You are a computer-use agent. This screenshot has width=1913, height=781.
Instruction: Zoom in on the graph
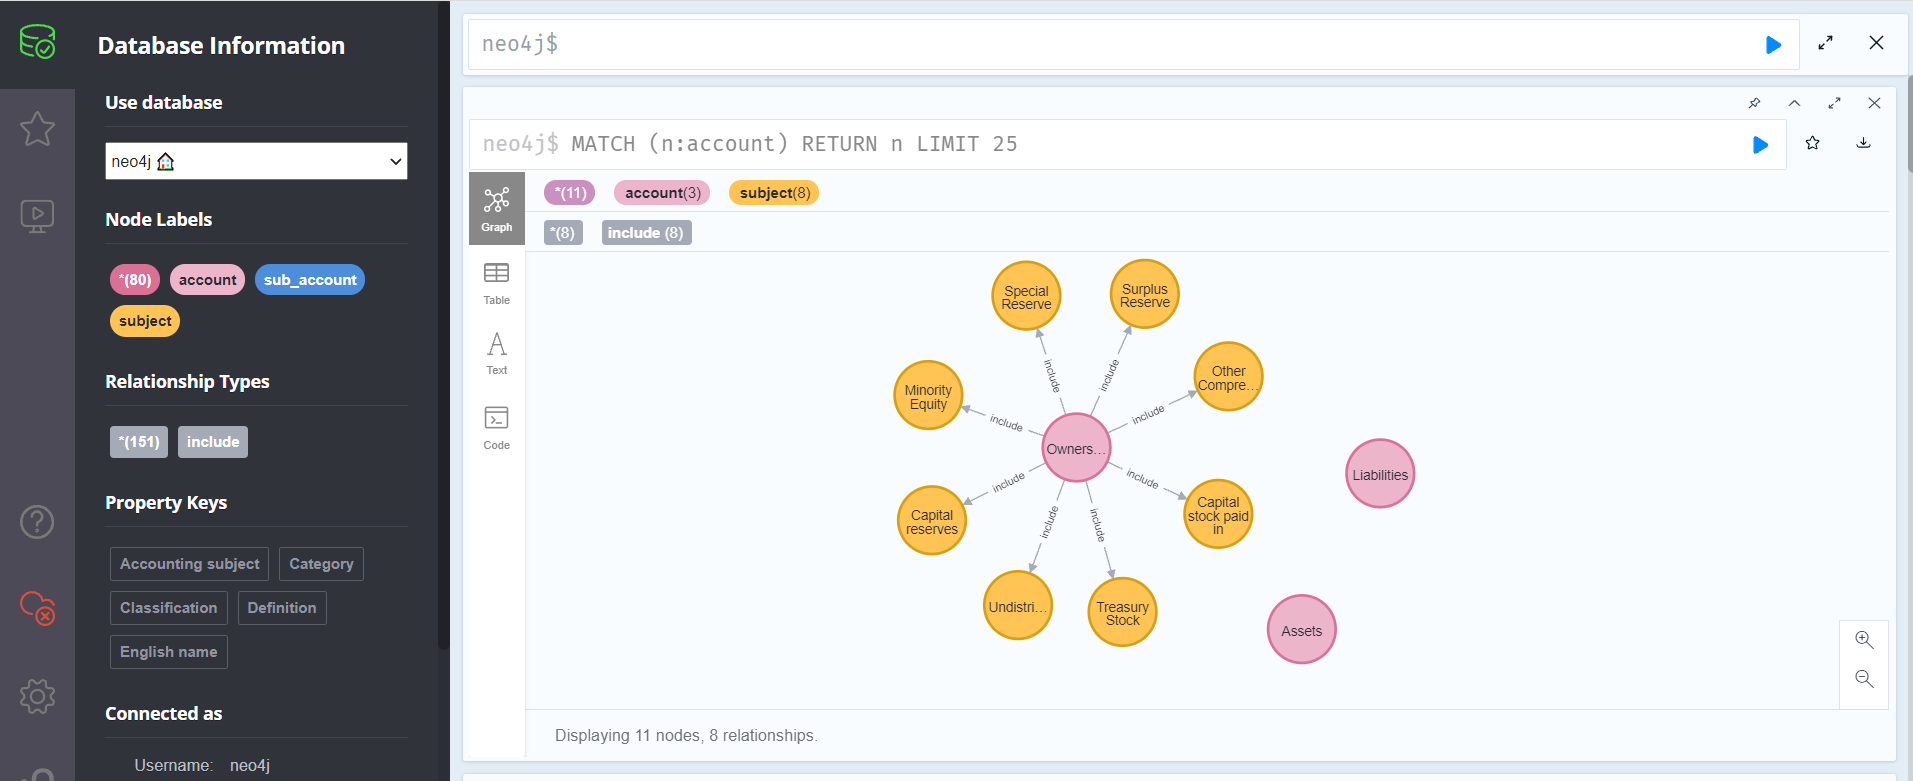[x=1864, y=640]
